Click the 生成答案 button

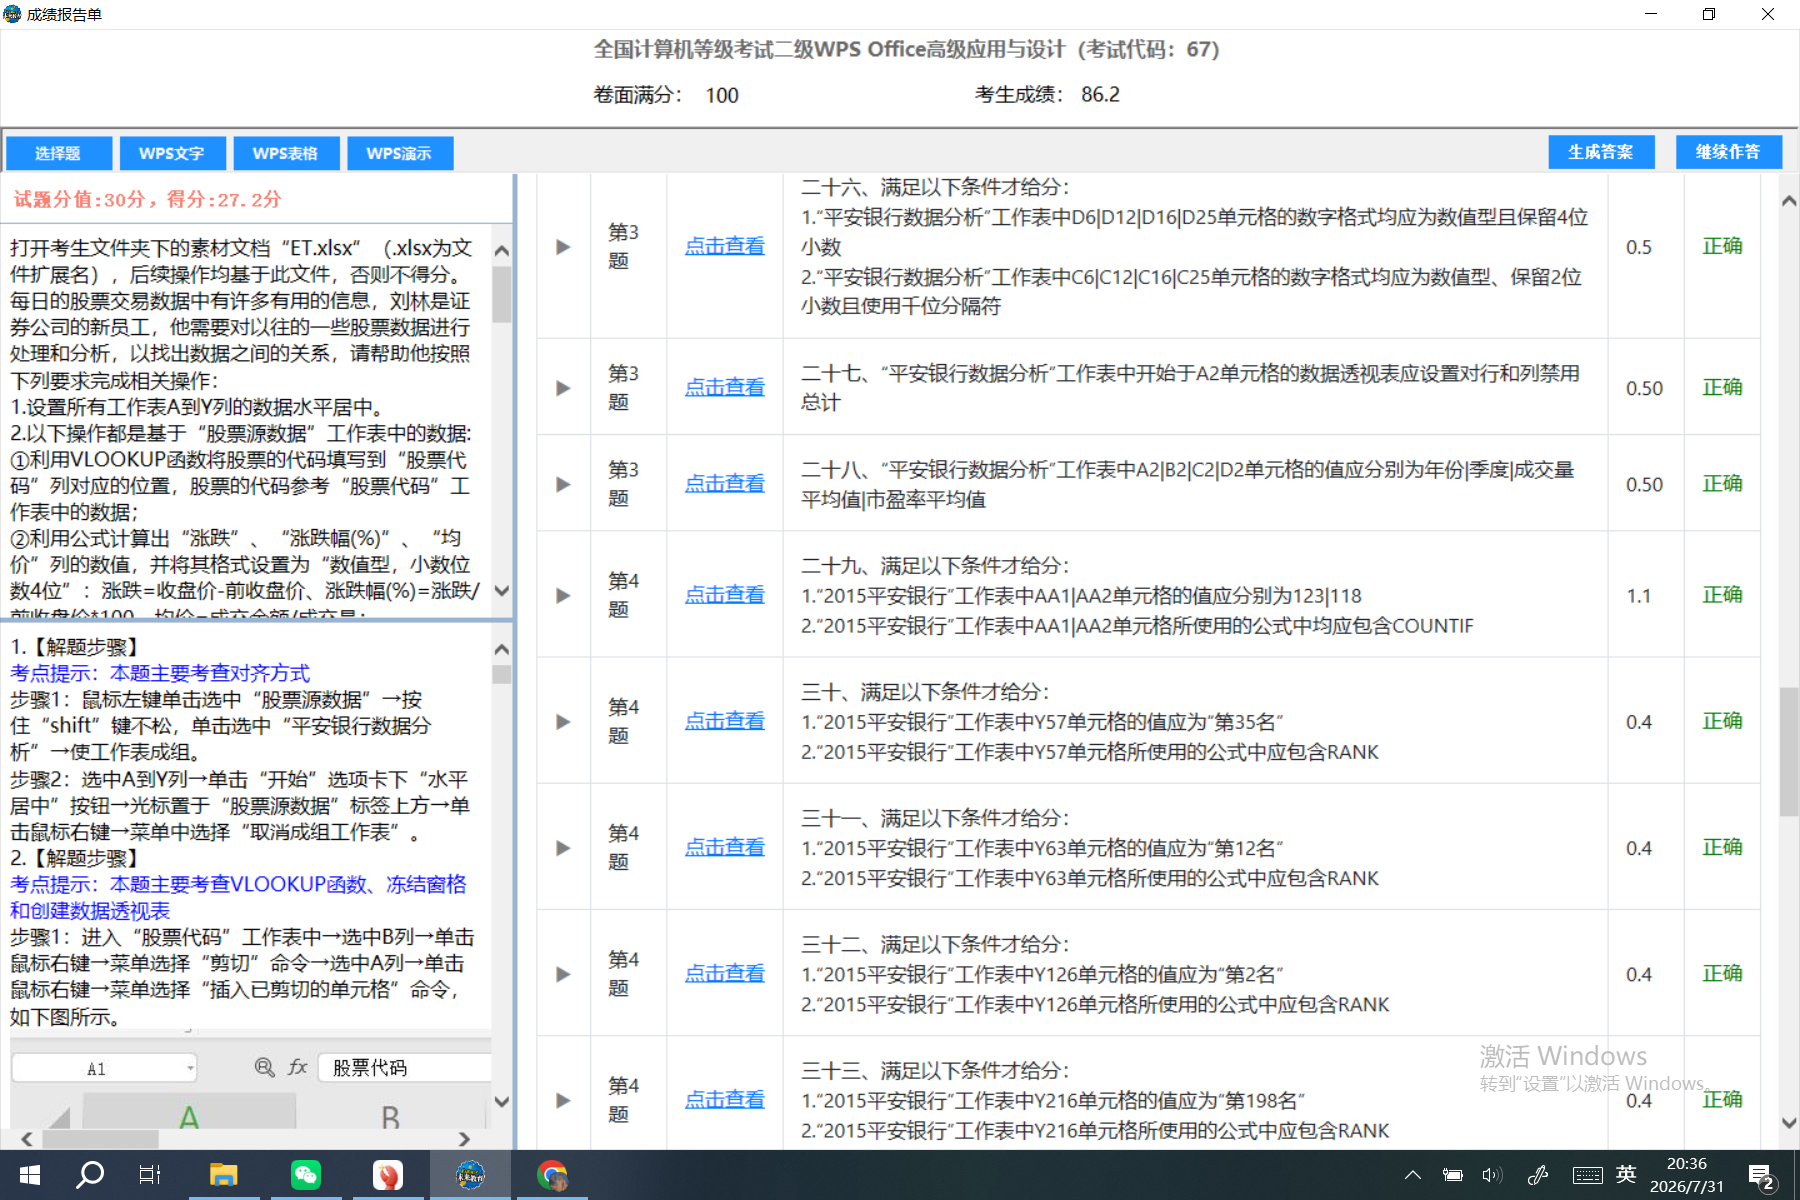click(1601, 152)
